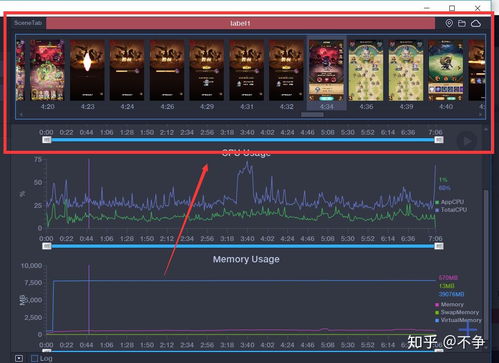Toggle SwapMemory legend series
This screenshot has height=363, width=499.
click(x=457, y=312)
